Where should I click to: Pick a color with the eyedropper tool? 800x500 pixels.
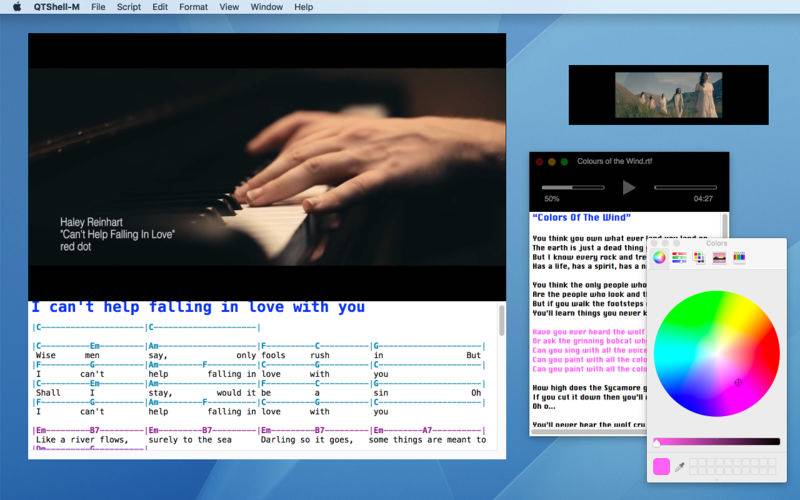[680, 467]
